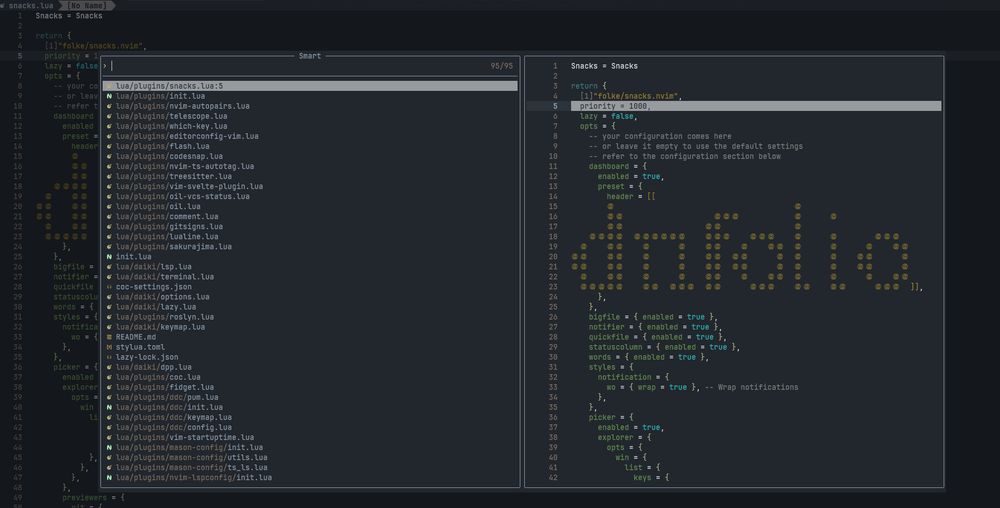Click the Lua icon beside lua/plugins/telescope.lua
The width and height of the screenshot is (1000, 508).
[x=109, y=116]
